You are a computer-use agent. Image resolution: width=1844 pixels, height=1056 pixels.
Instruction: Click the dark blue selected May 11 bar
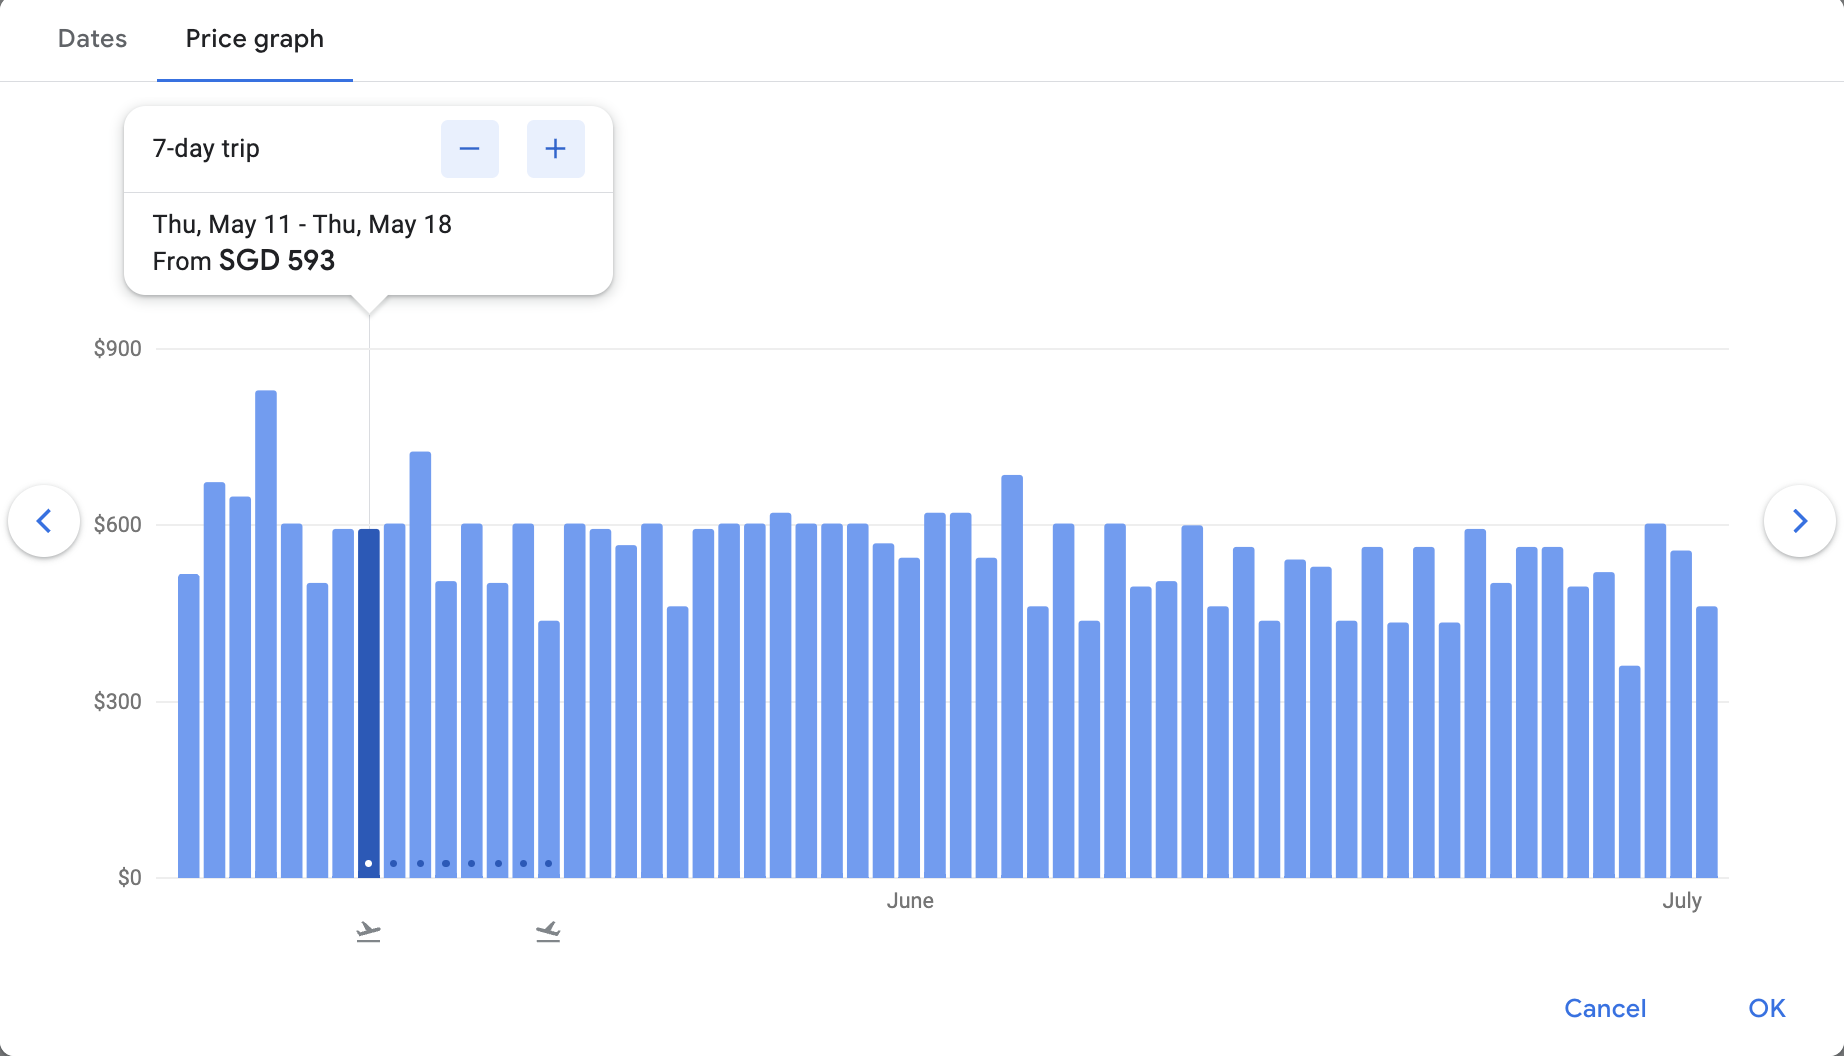point(368,700)
